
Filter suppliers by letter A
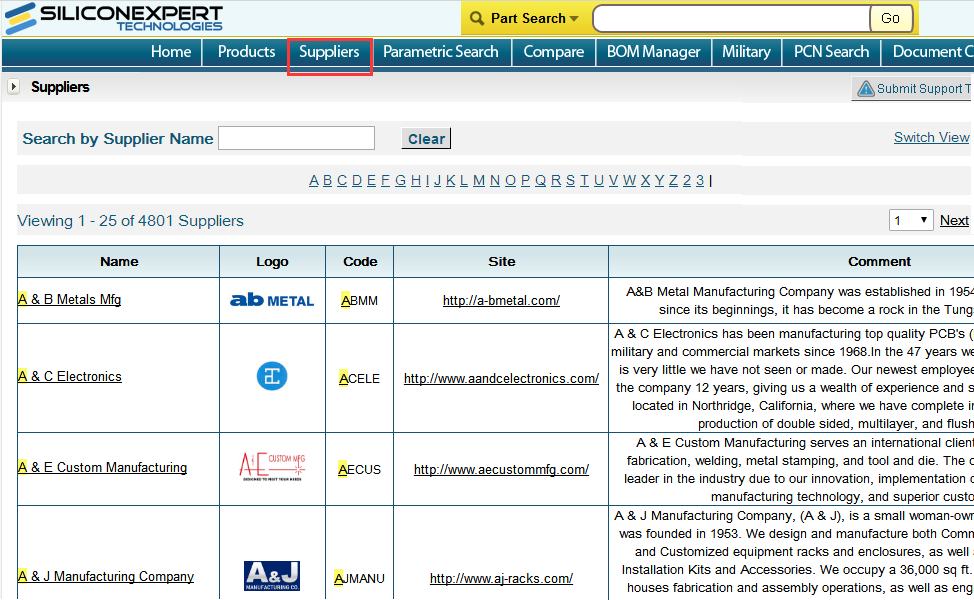click(314, 180)
